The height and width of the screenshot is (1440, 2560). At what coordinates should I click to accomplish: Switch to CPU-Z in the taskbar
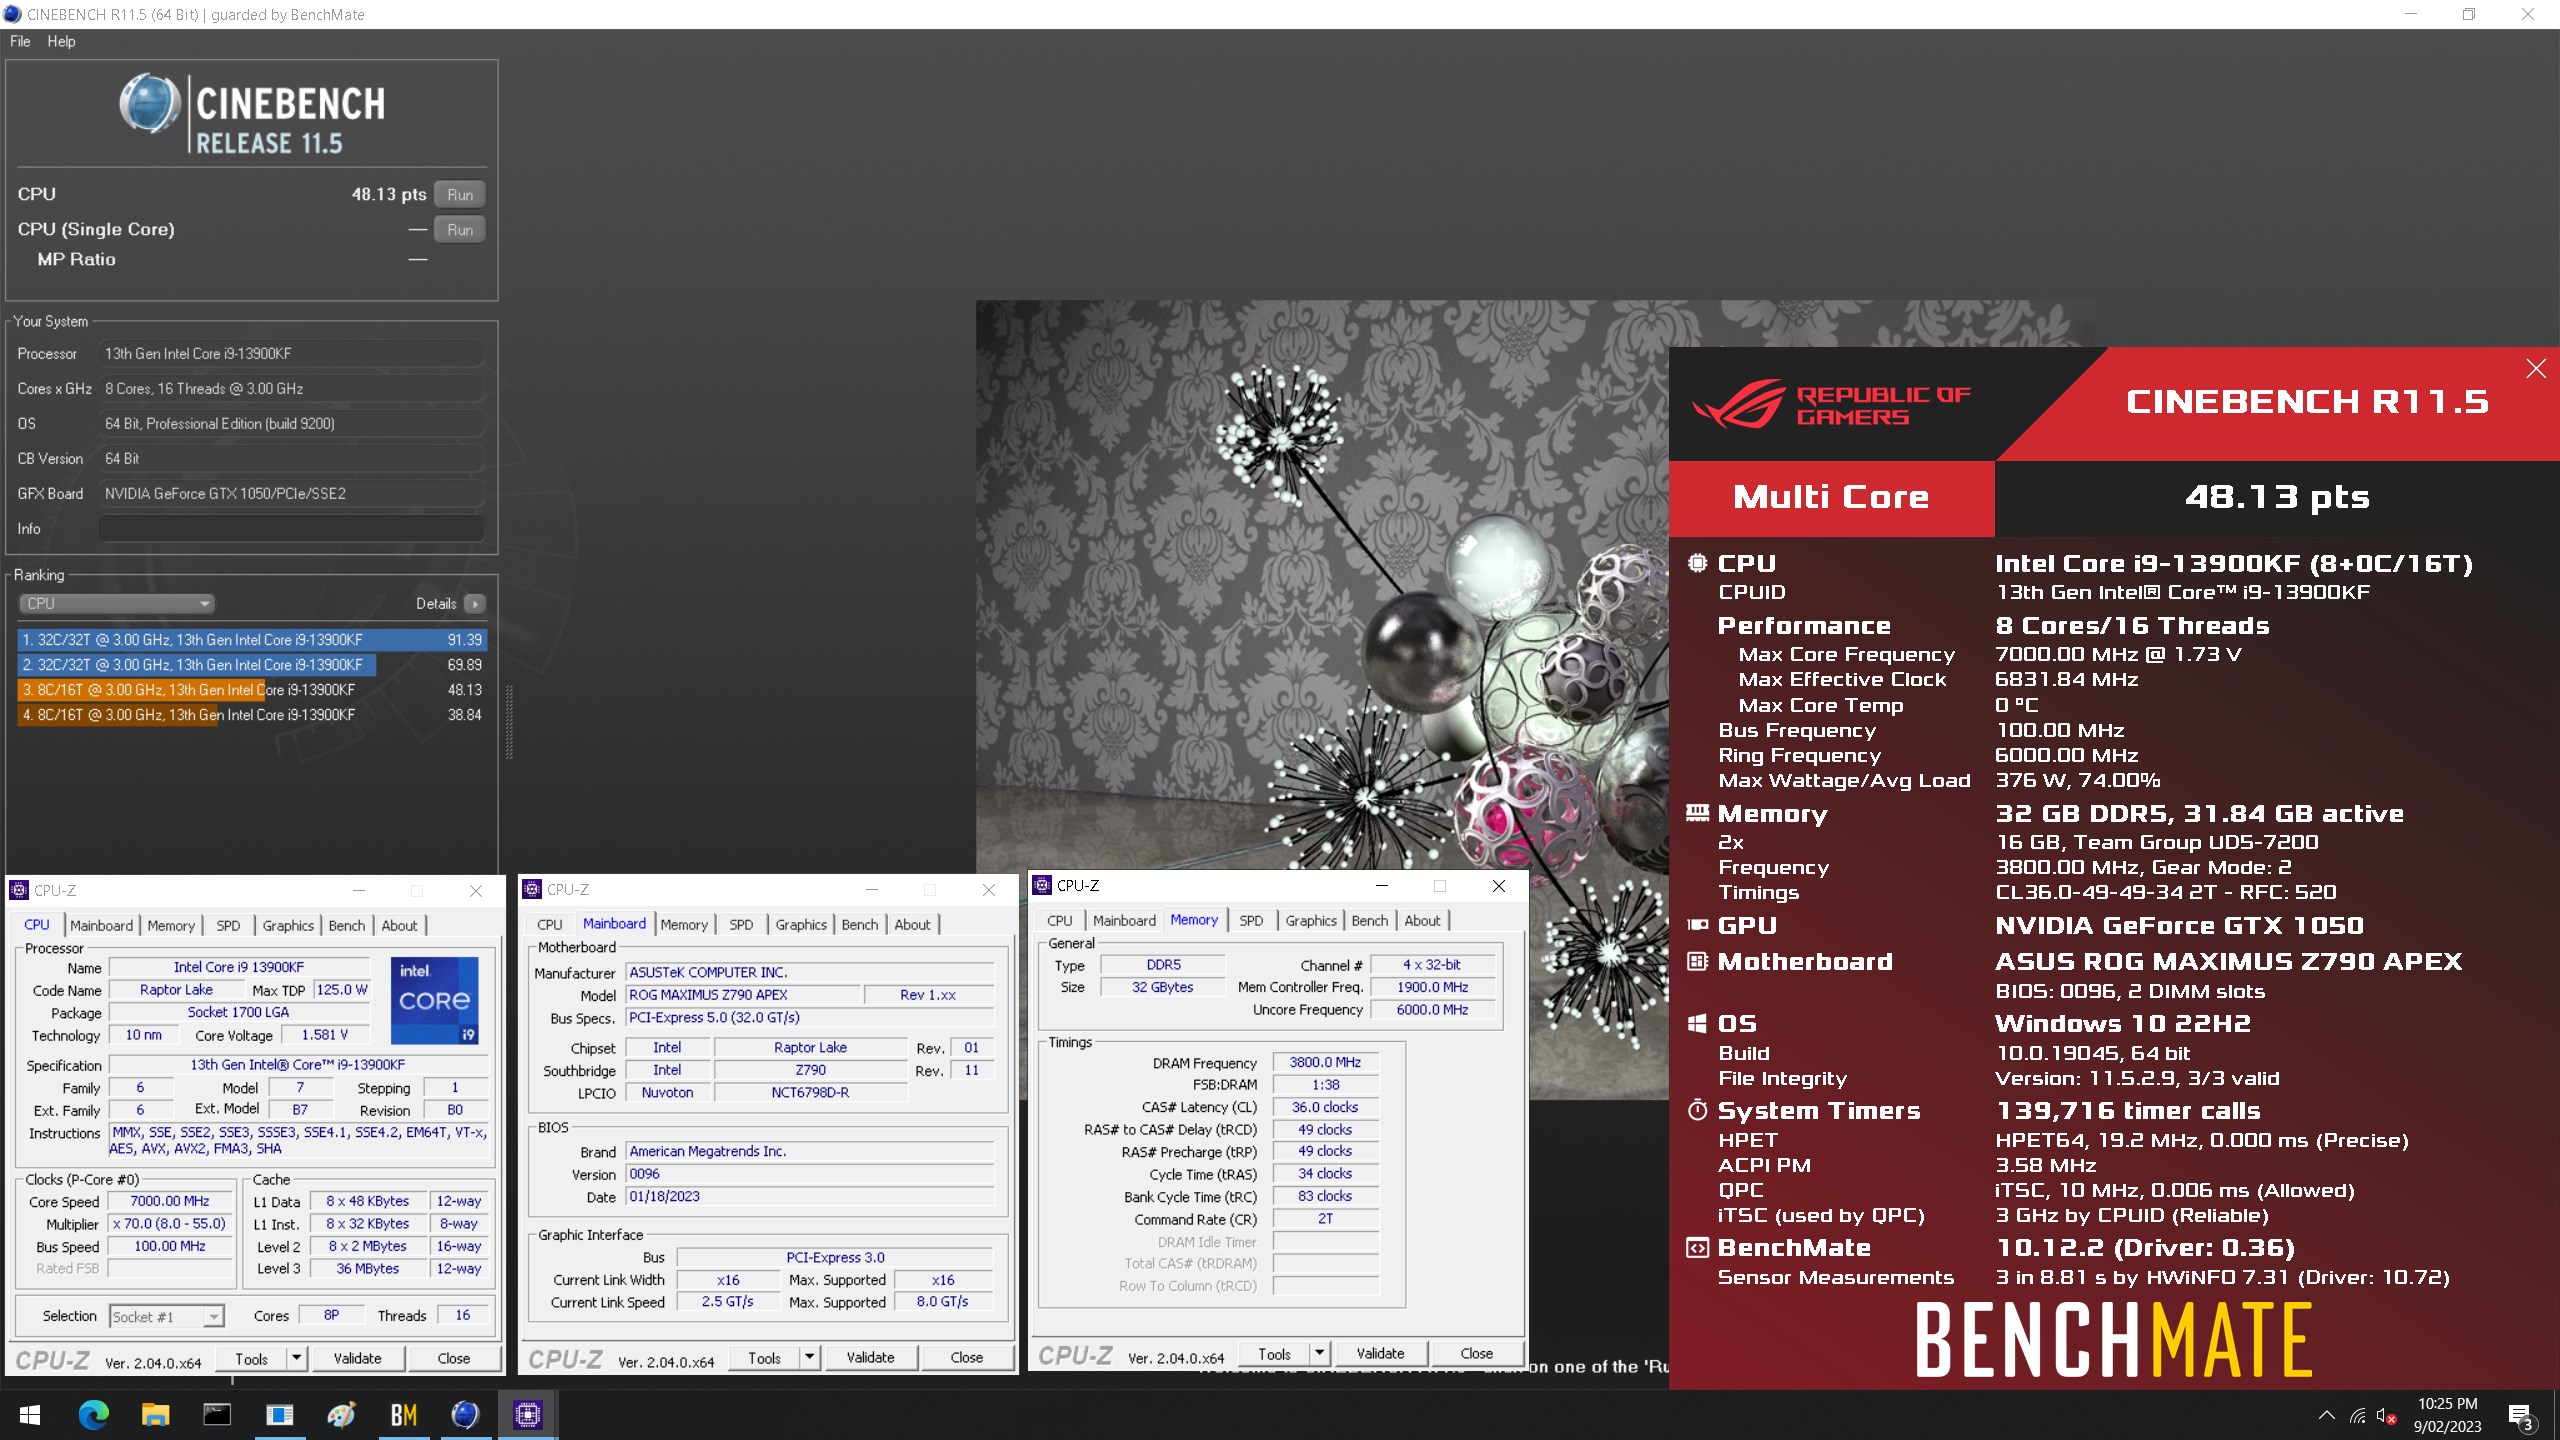coord(527,1414)
